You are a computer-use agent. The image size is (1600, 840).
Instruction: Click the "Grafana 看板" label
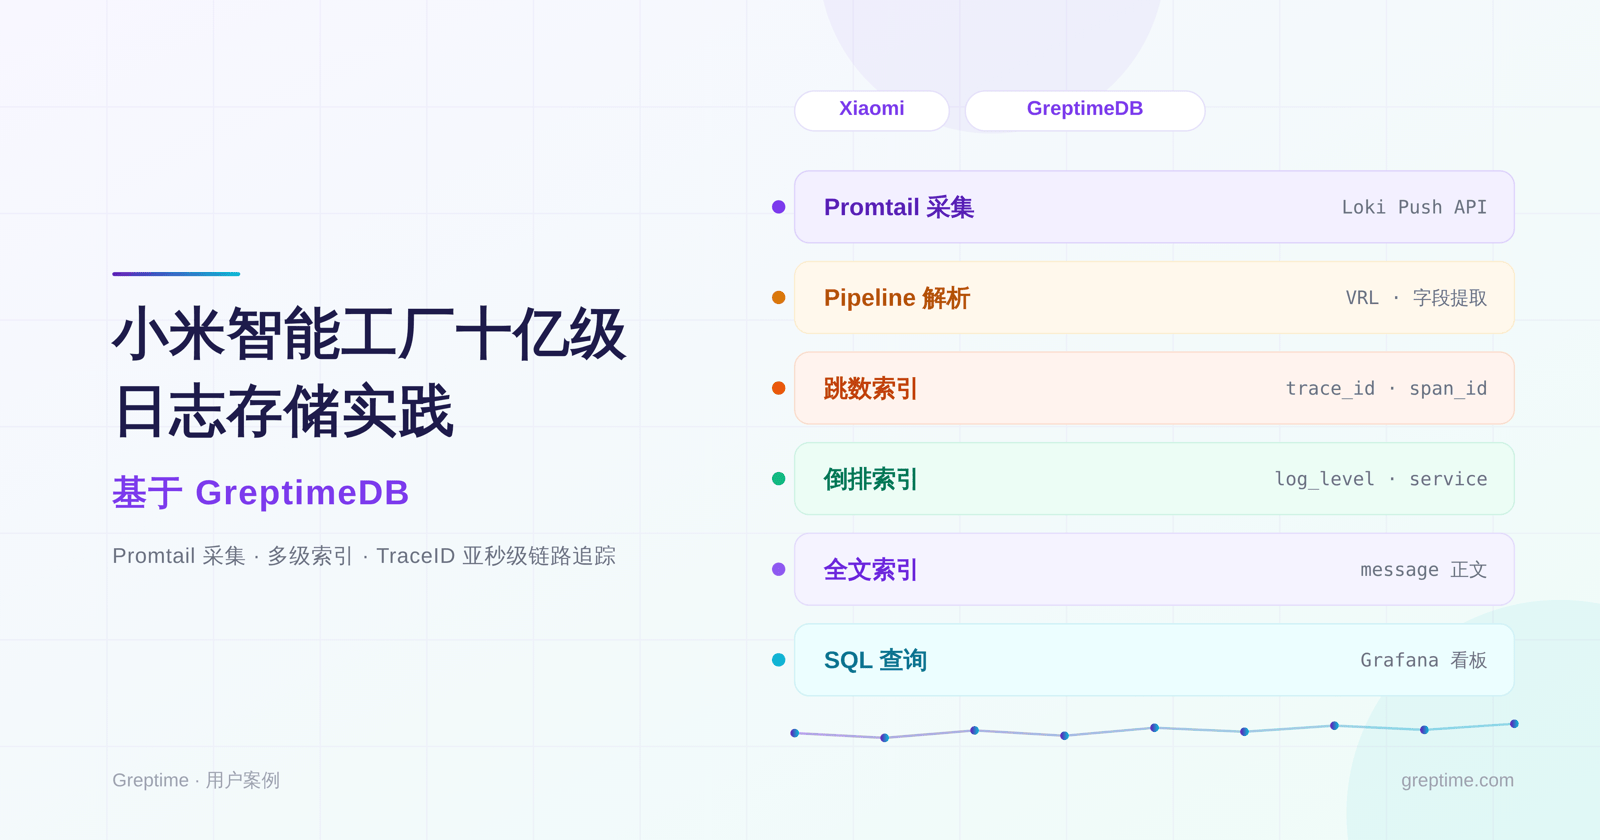tap(1423, 660)
